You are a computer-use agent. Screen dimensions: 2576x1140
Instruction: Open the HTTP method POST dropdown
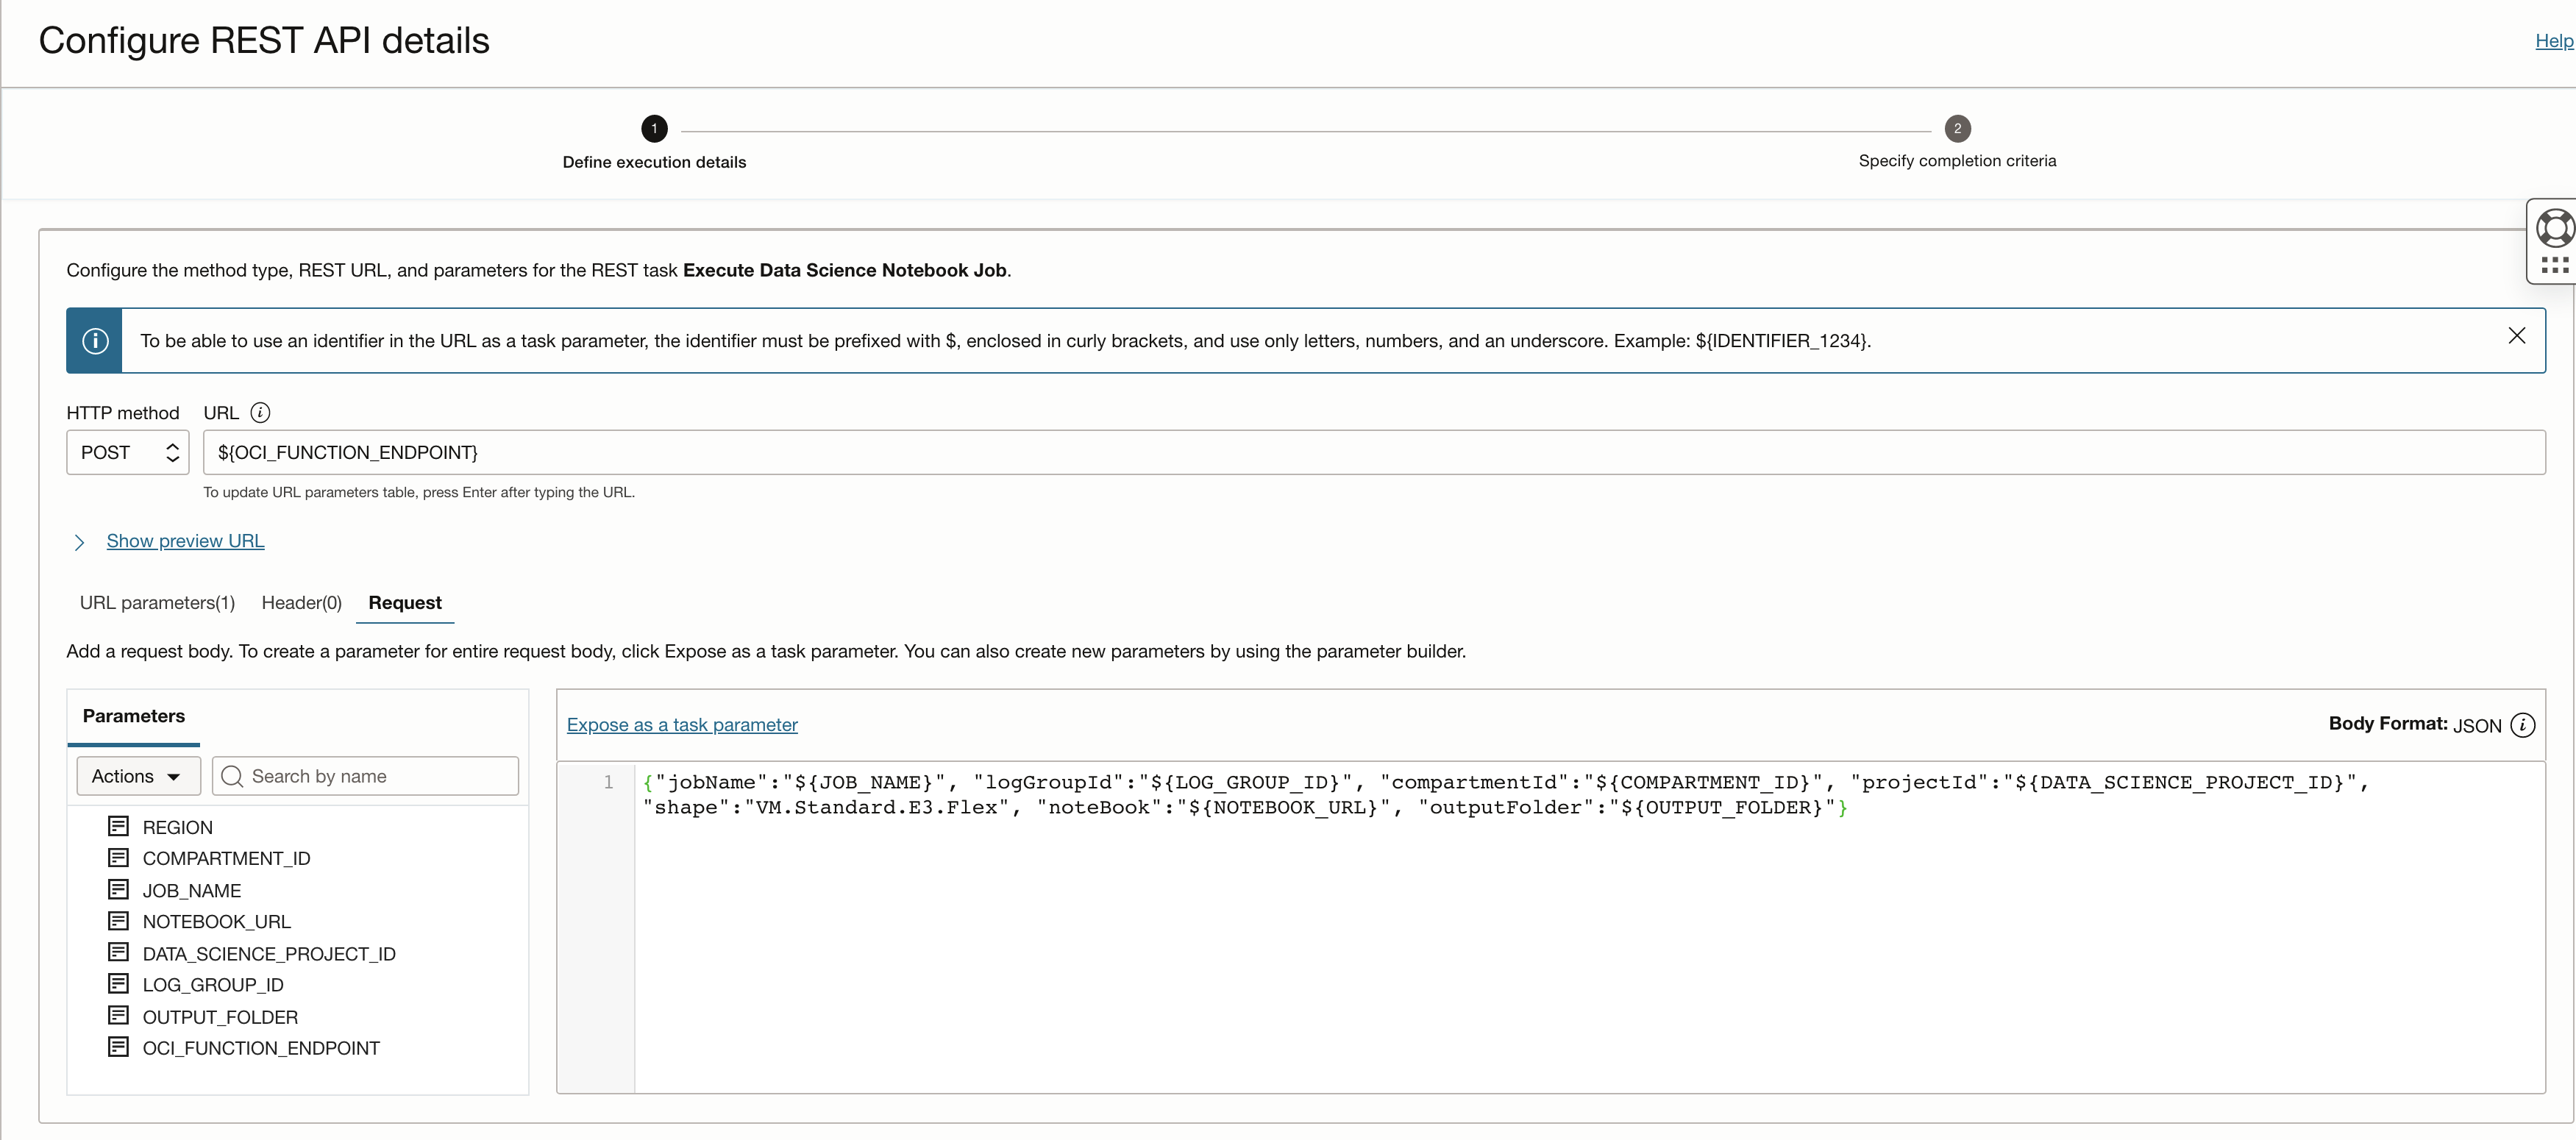(128, 452)
